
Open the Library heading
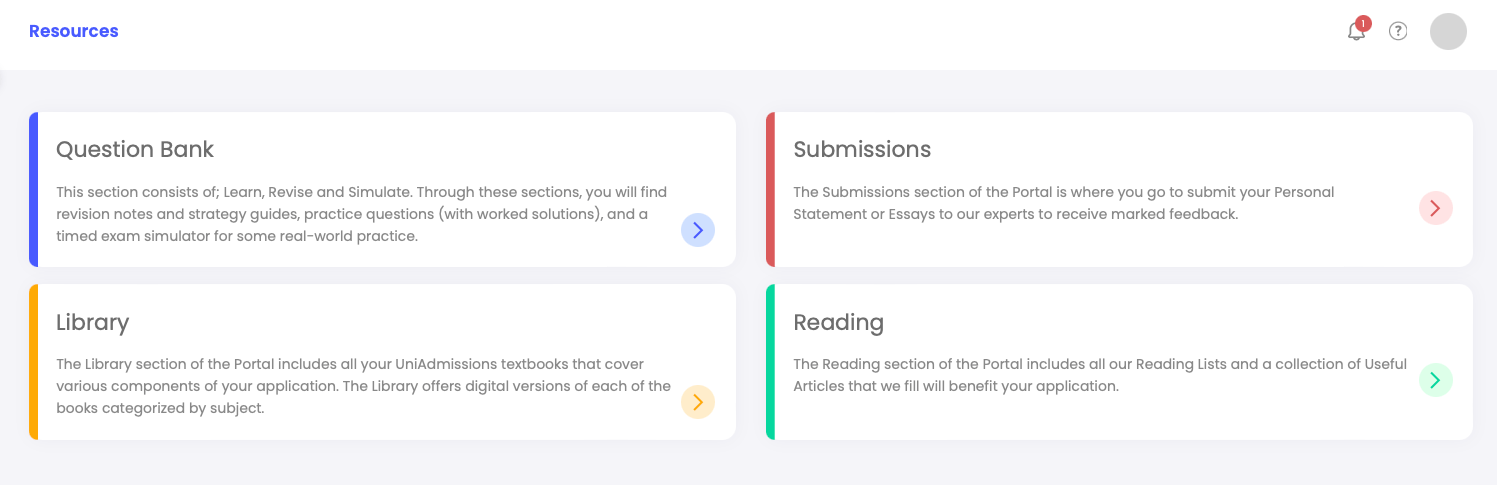tap(93, 323)
